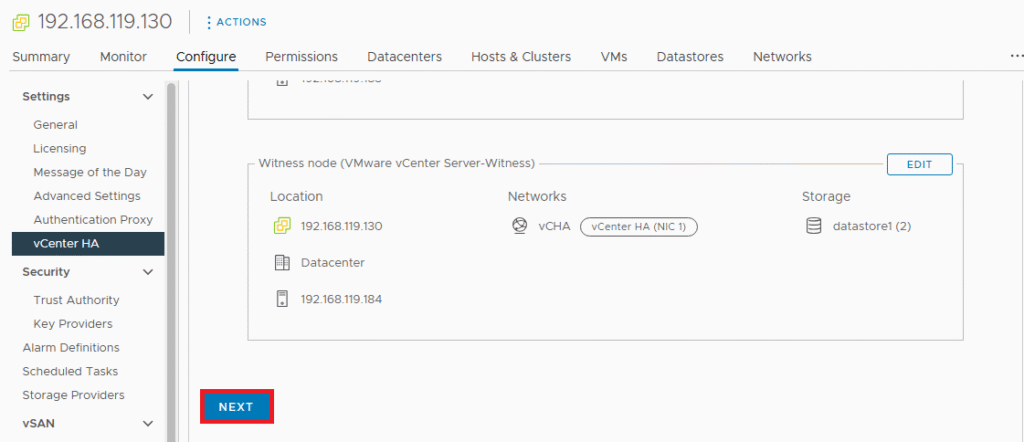
Task: Click the host icon beside 192.168.119.184
Action: (282, 300)
